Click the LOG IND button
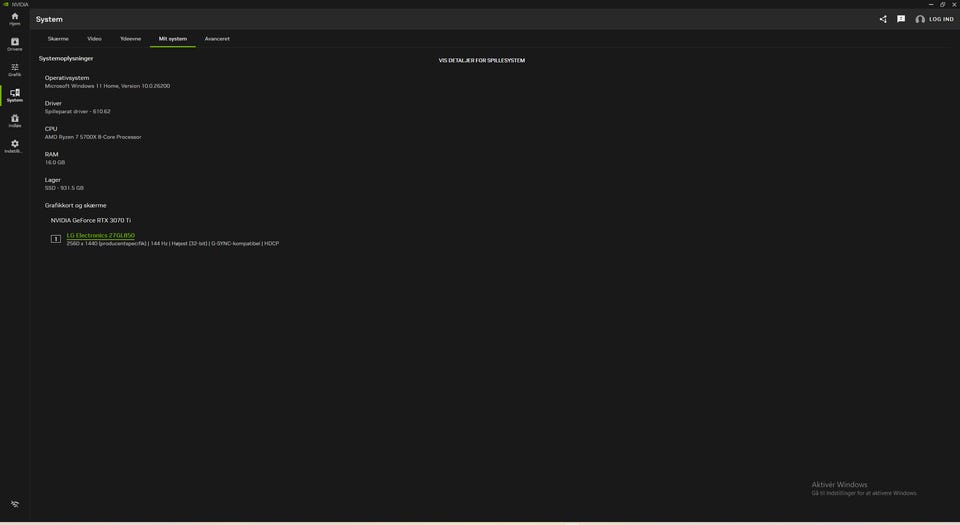The width and height of the screenshot is (960, 525). coord(934,19)
